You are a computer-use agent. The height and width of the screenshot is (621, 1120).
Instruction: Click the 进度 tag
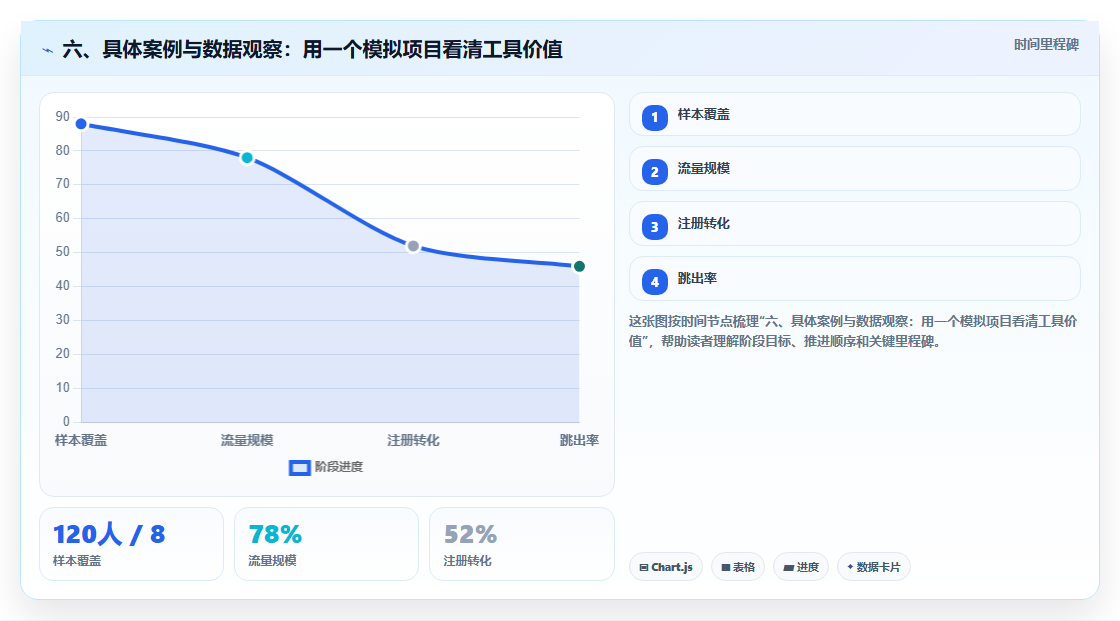pyautogui.click(x=801, y=567)
